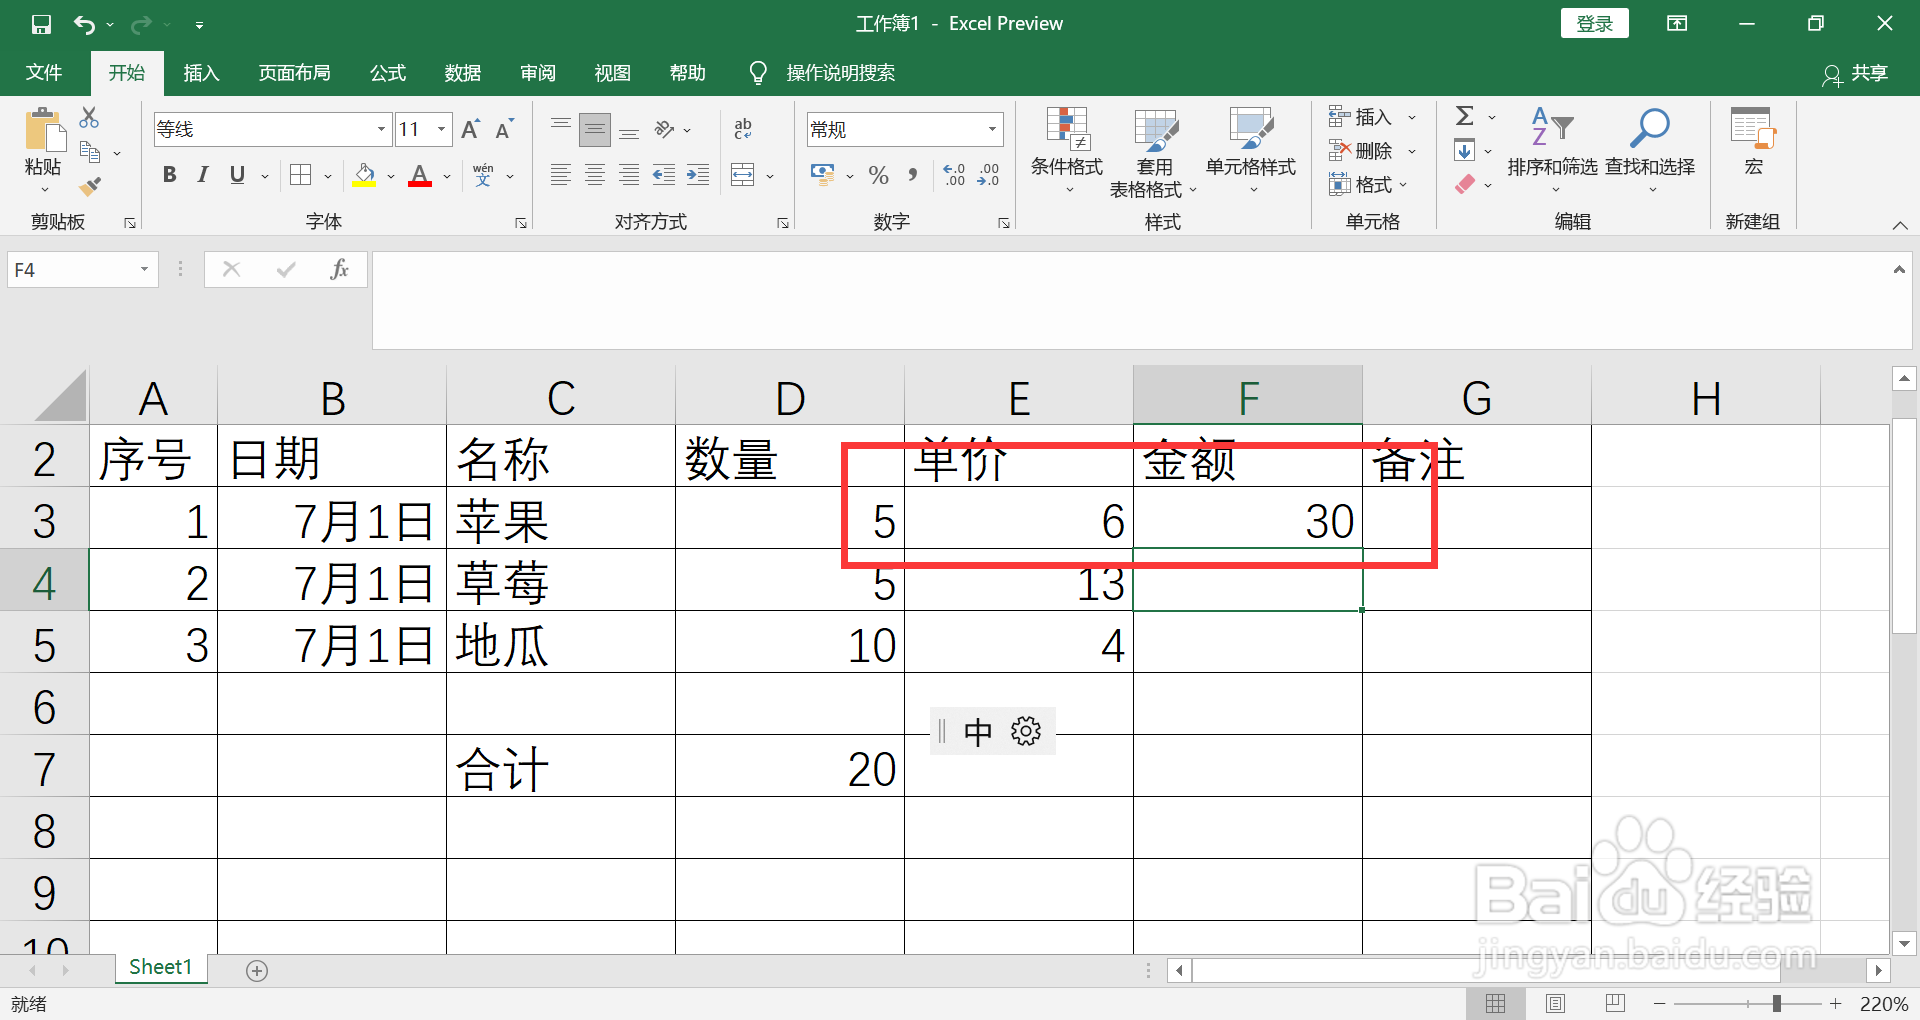Click the AutoSum Σ icon
1920x1020 pixels.
click(x=1465, y=115)
